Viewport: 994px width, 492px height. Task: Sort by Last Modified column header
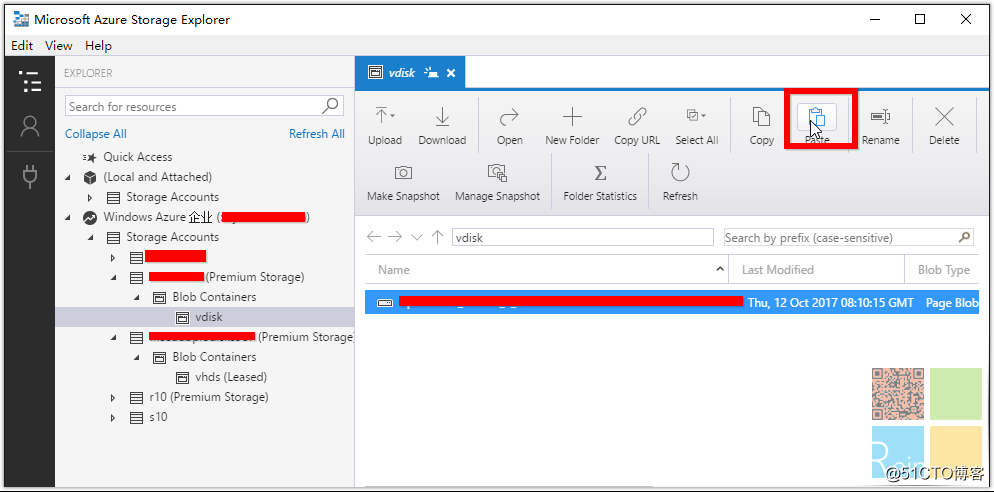(816, 269)
